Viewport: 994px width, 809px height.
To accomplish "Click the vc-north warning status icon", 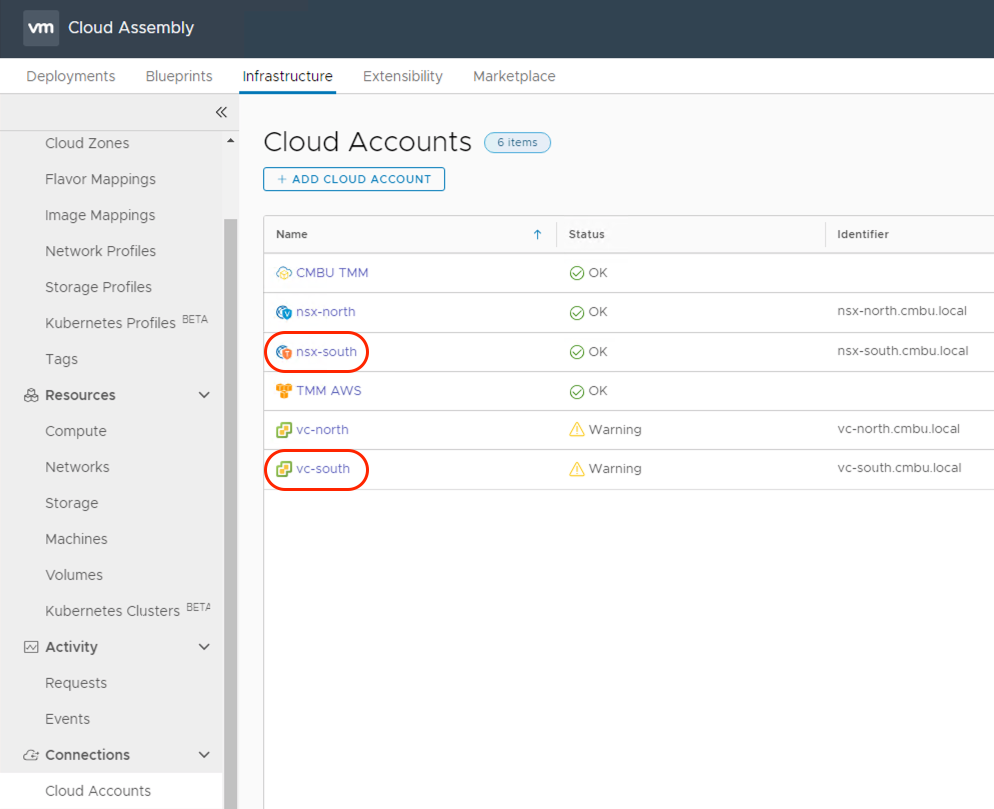I will 576,430.
